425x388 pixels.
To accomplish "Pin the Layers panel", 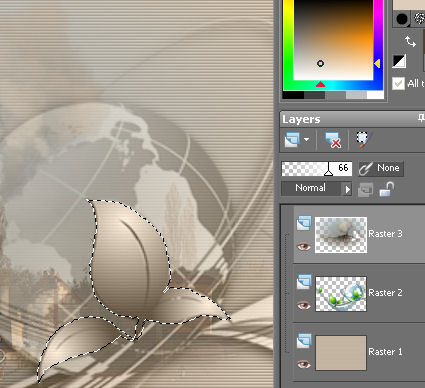I will coord(421,118).
